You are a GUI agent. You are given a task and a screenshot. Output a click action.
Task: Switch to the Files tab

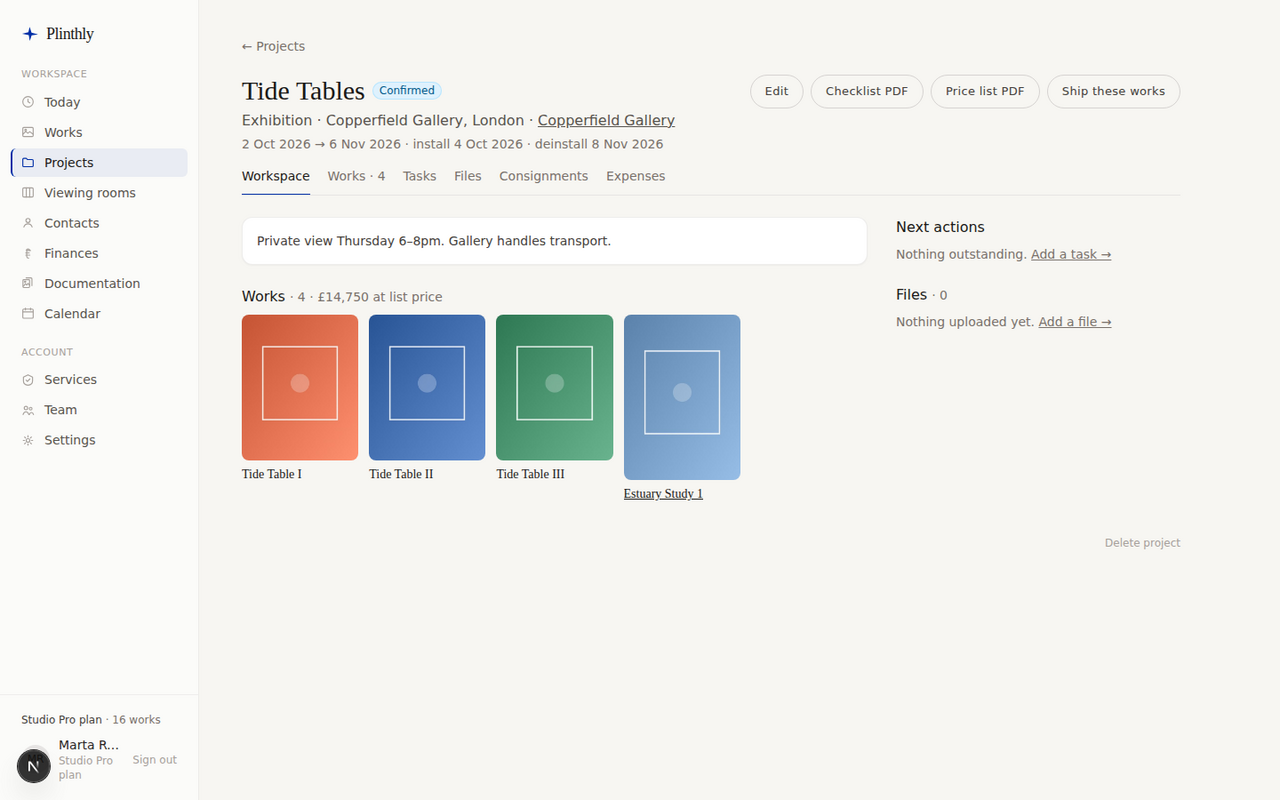[467, 176]
